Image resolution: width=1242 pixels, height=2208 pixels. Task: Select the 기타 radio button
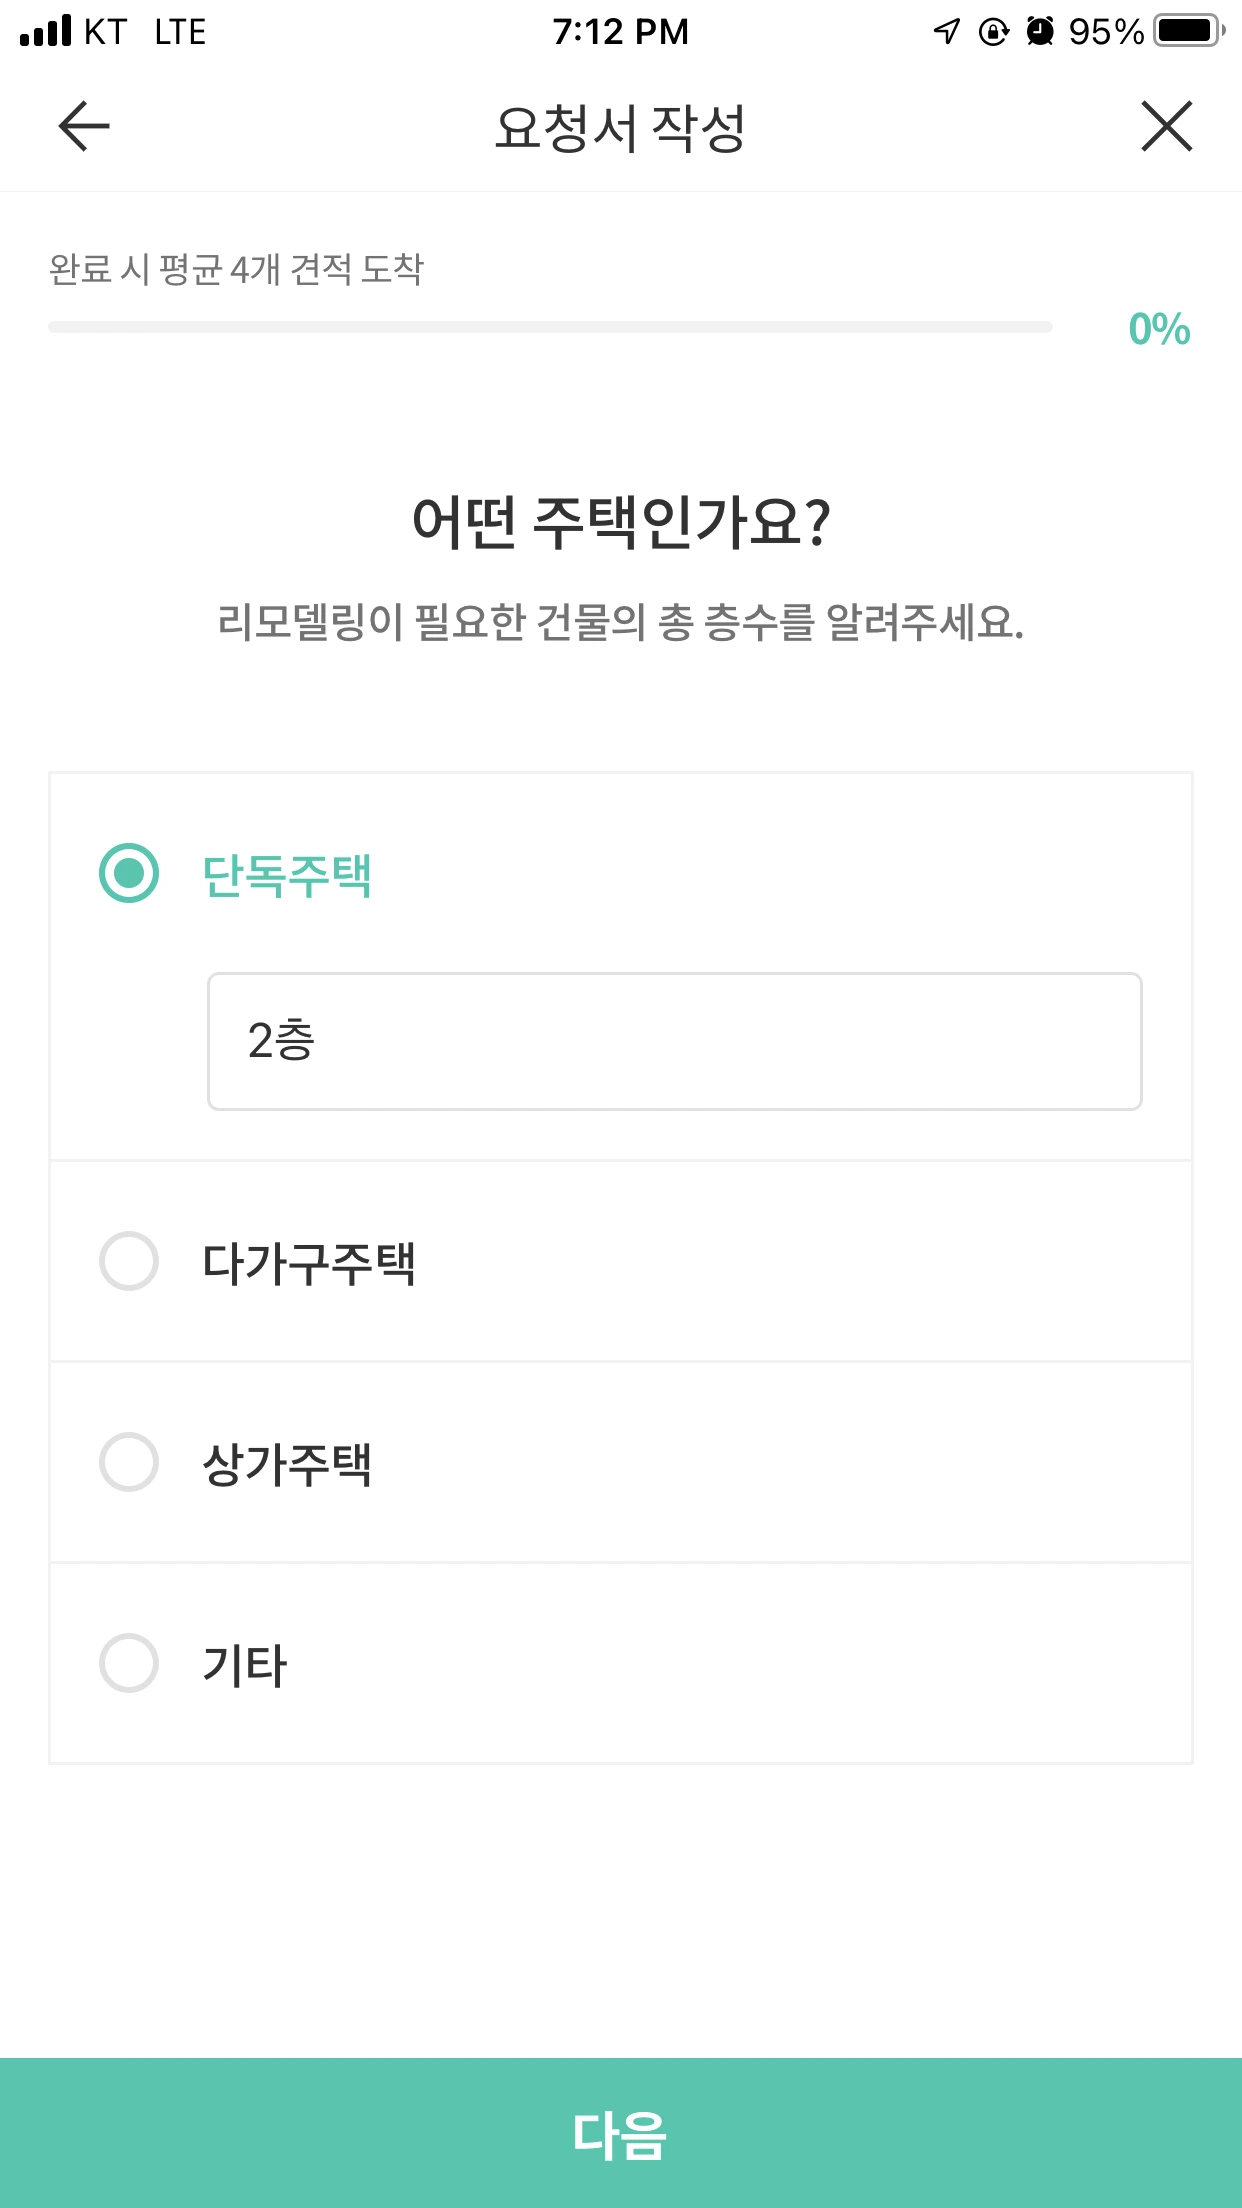point(129,1663)
